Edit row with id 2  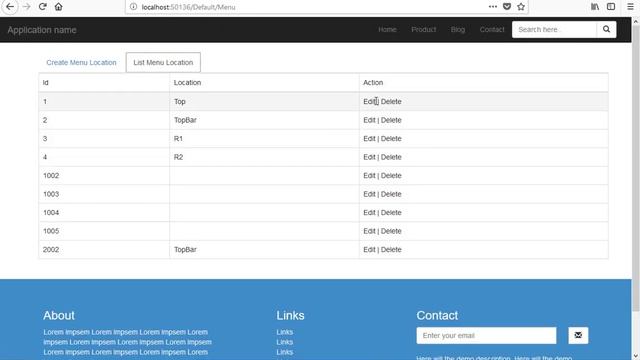click(369, 120)
